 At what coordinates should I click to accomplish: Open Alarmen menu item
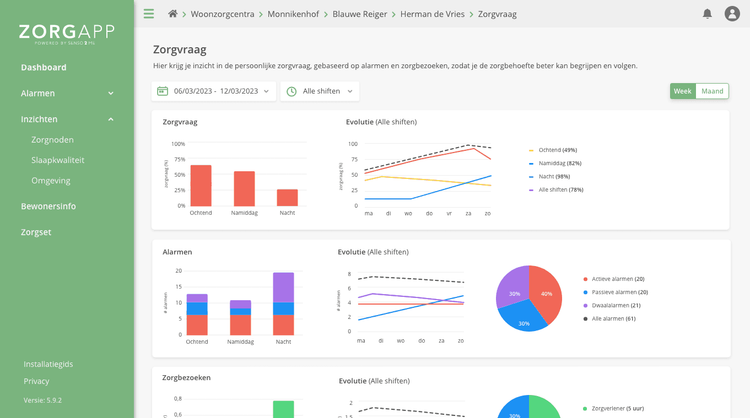click(x=38, y=93)
